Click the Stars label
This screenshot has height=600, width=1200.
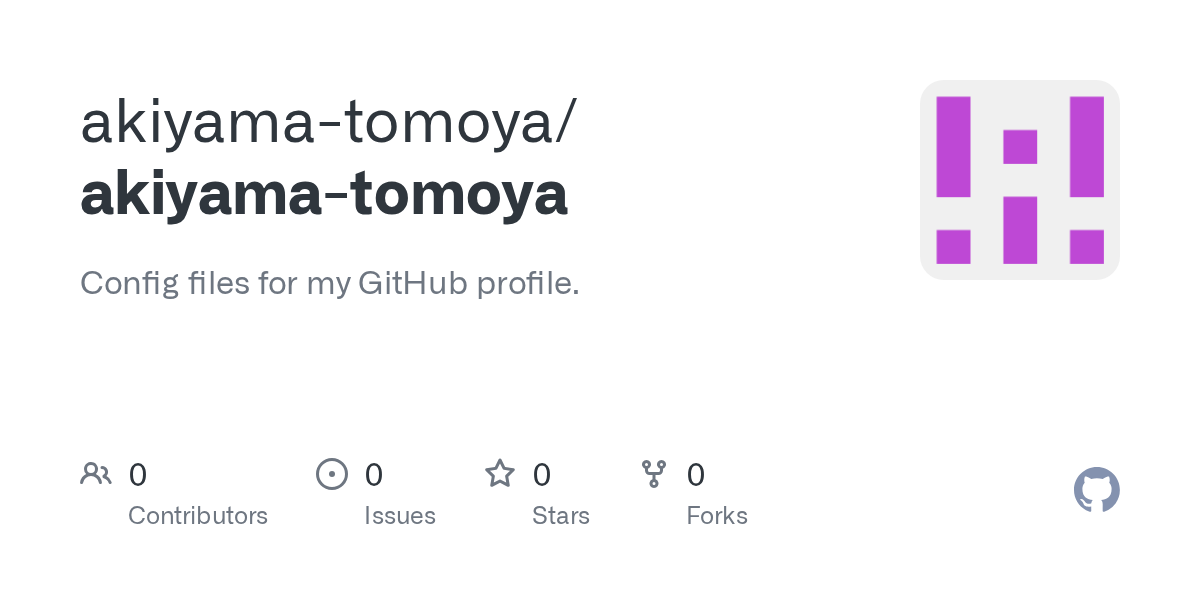[x=561, y=516]
